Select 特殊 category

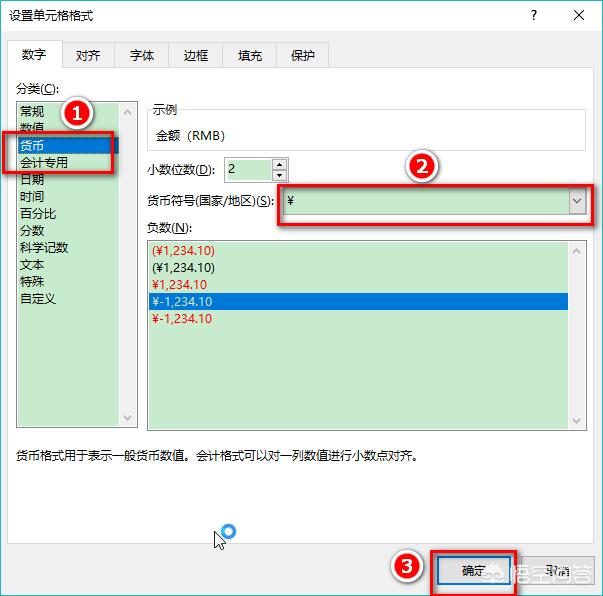point(68,281)
